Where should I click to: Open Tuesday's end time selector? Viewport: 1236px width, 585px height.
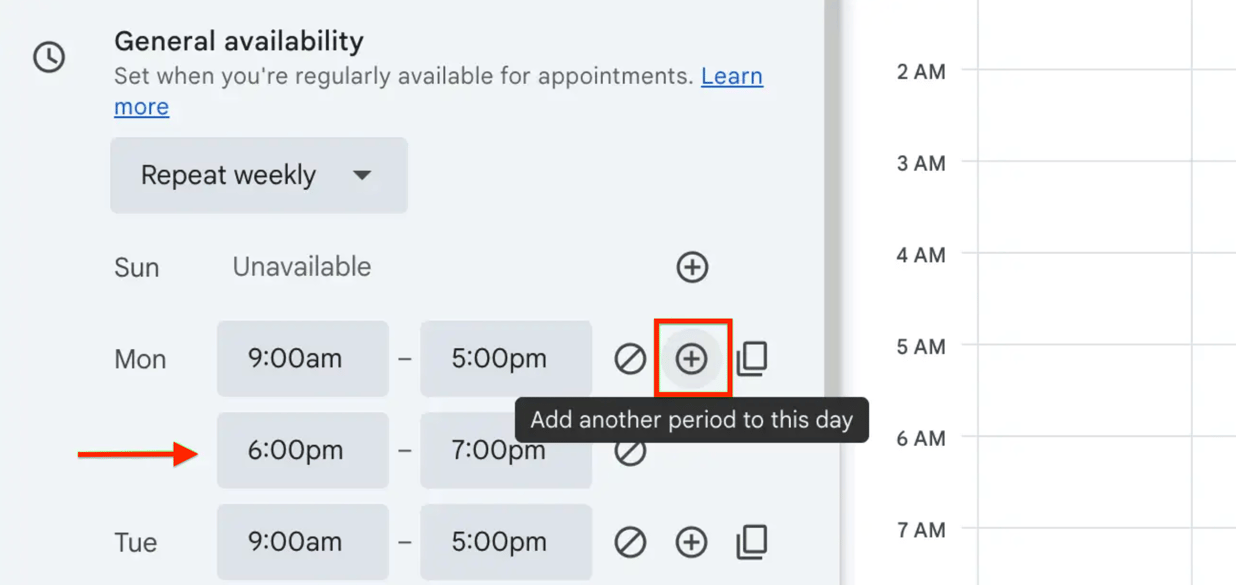pyautogui.click(x=506, y=542)
